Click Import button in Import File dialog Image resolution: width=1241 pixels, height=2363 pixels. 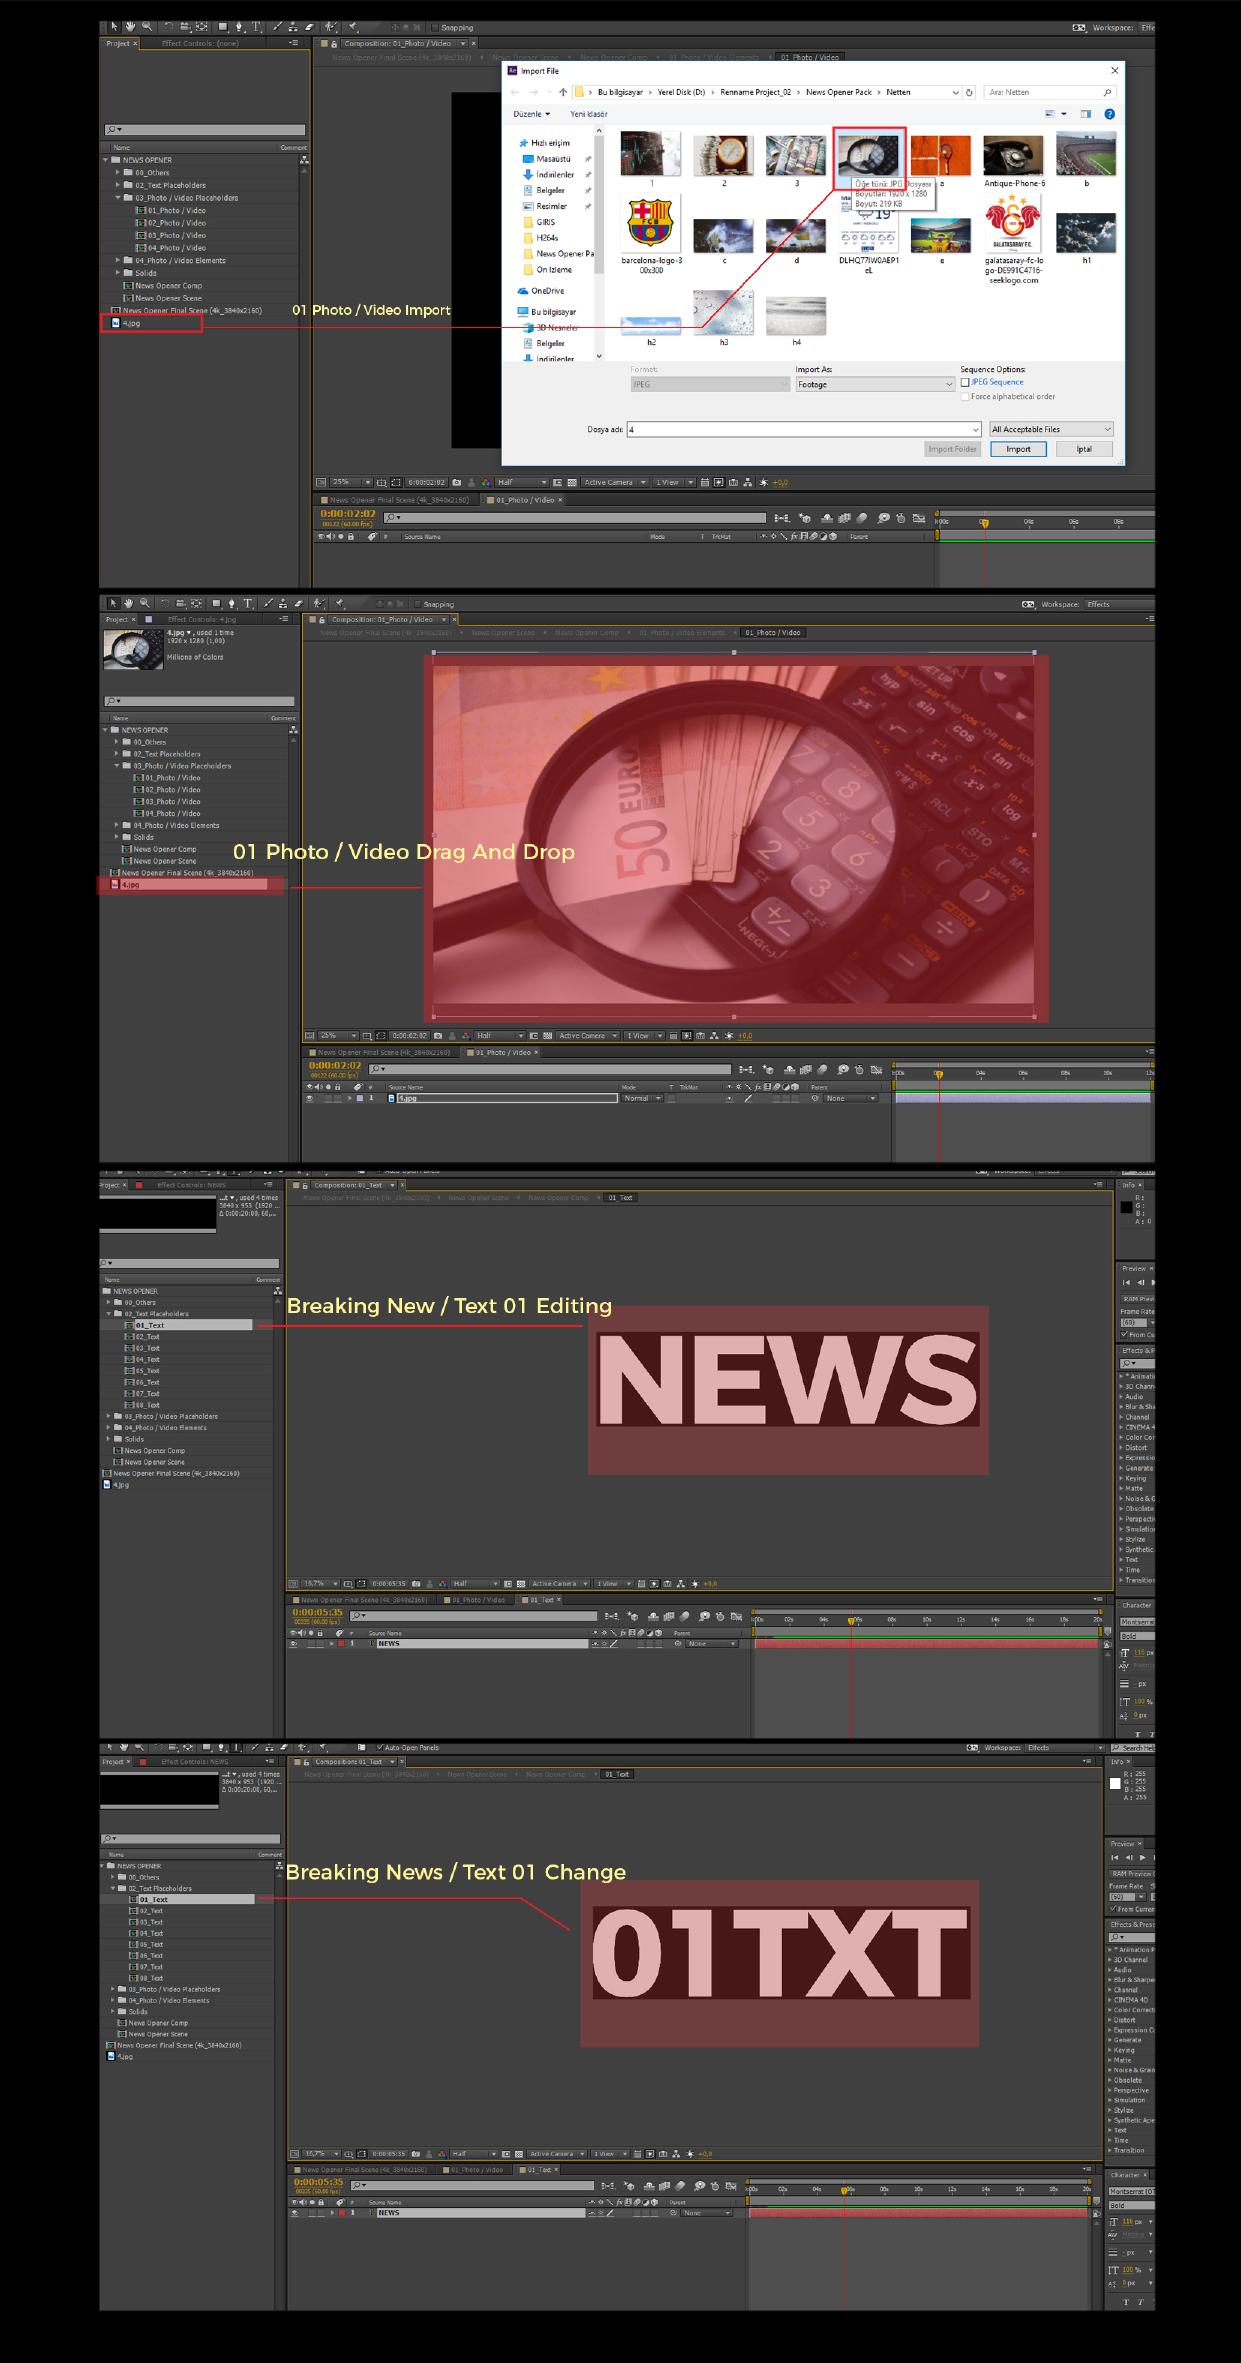[1018, 449]
